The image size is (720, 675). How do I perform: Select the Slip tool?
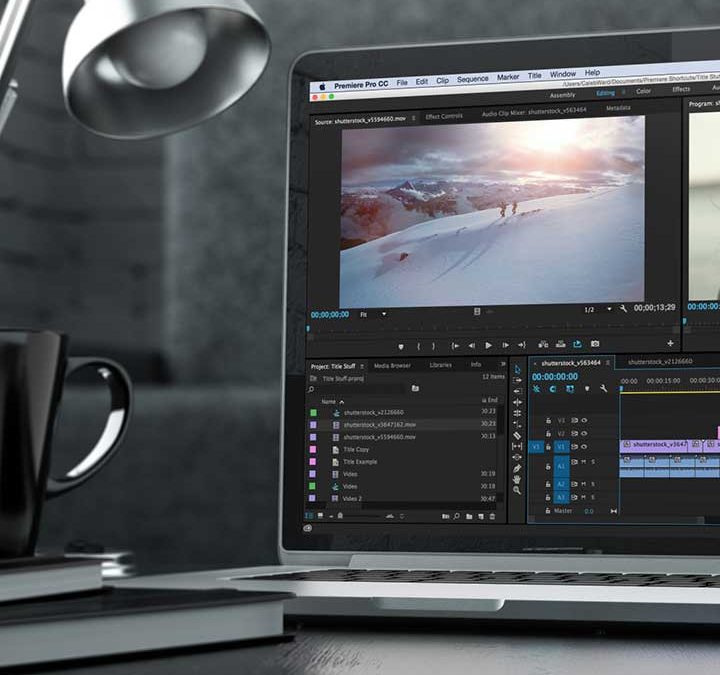[517, 446]
